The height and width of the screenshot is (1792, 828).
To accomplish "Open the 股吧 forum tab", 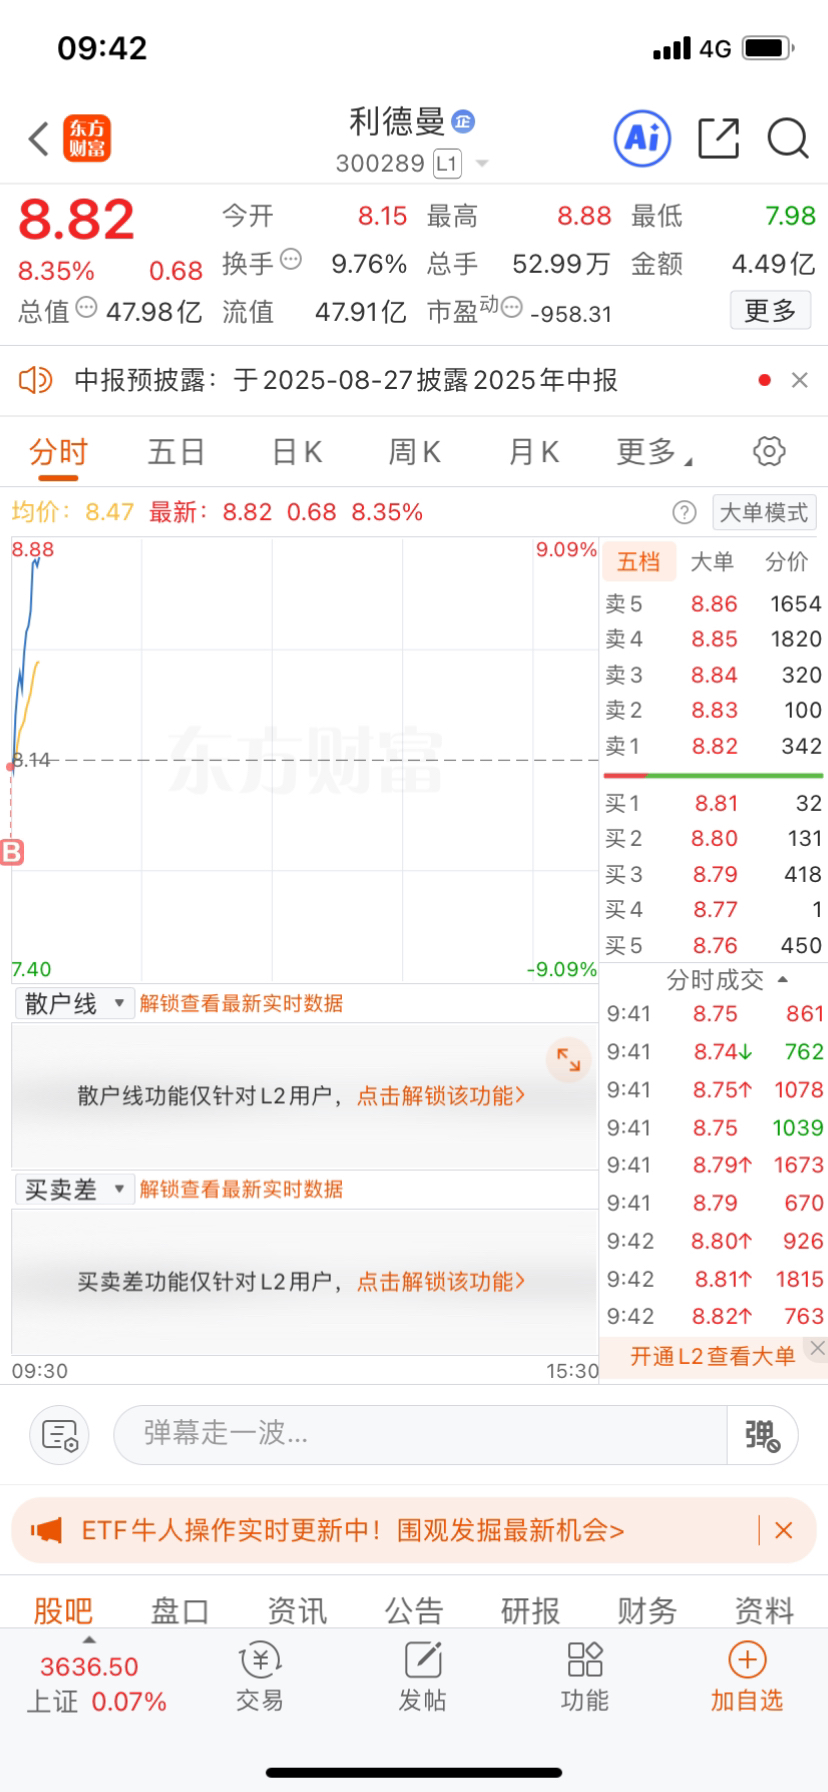I will [63, 1610].
